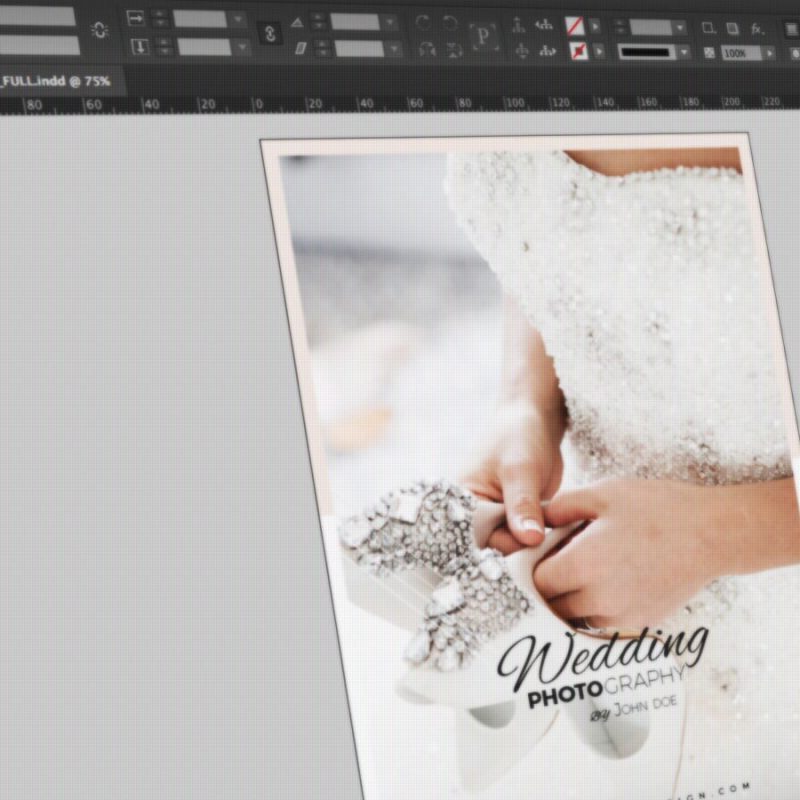Rotate selection 90° clockwise

pyautogui.click(x=423, y=22)
